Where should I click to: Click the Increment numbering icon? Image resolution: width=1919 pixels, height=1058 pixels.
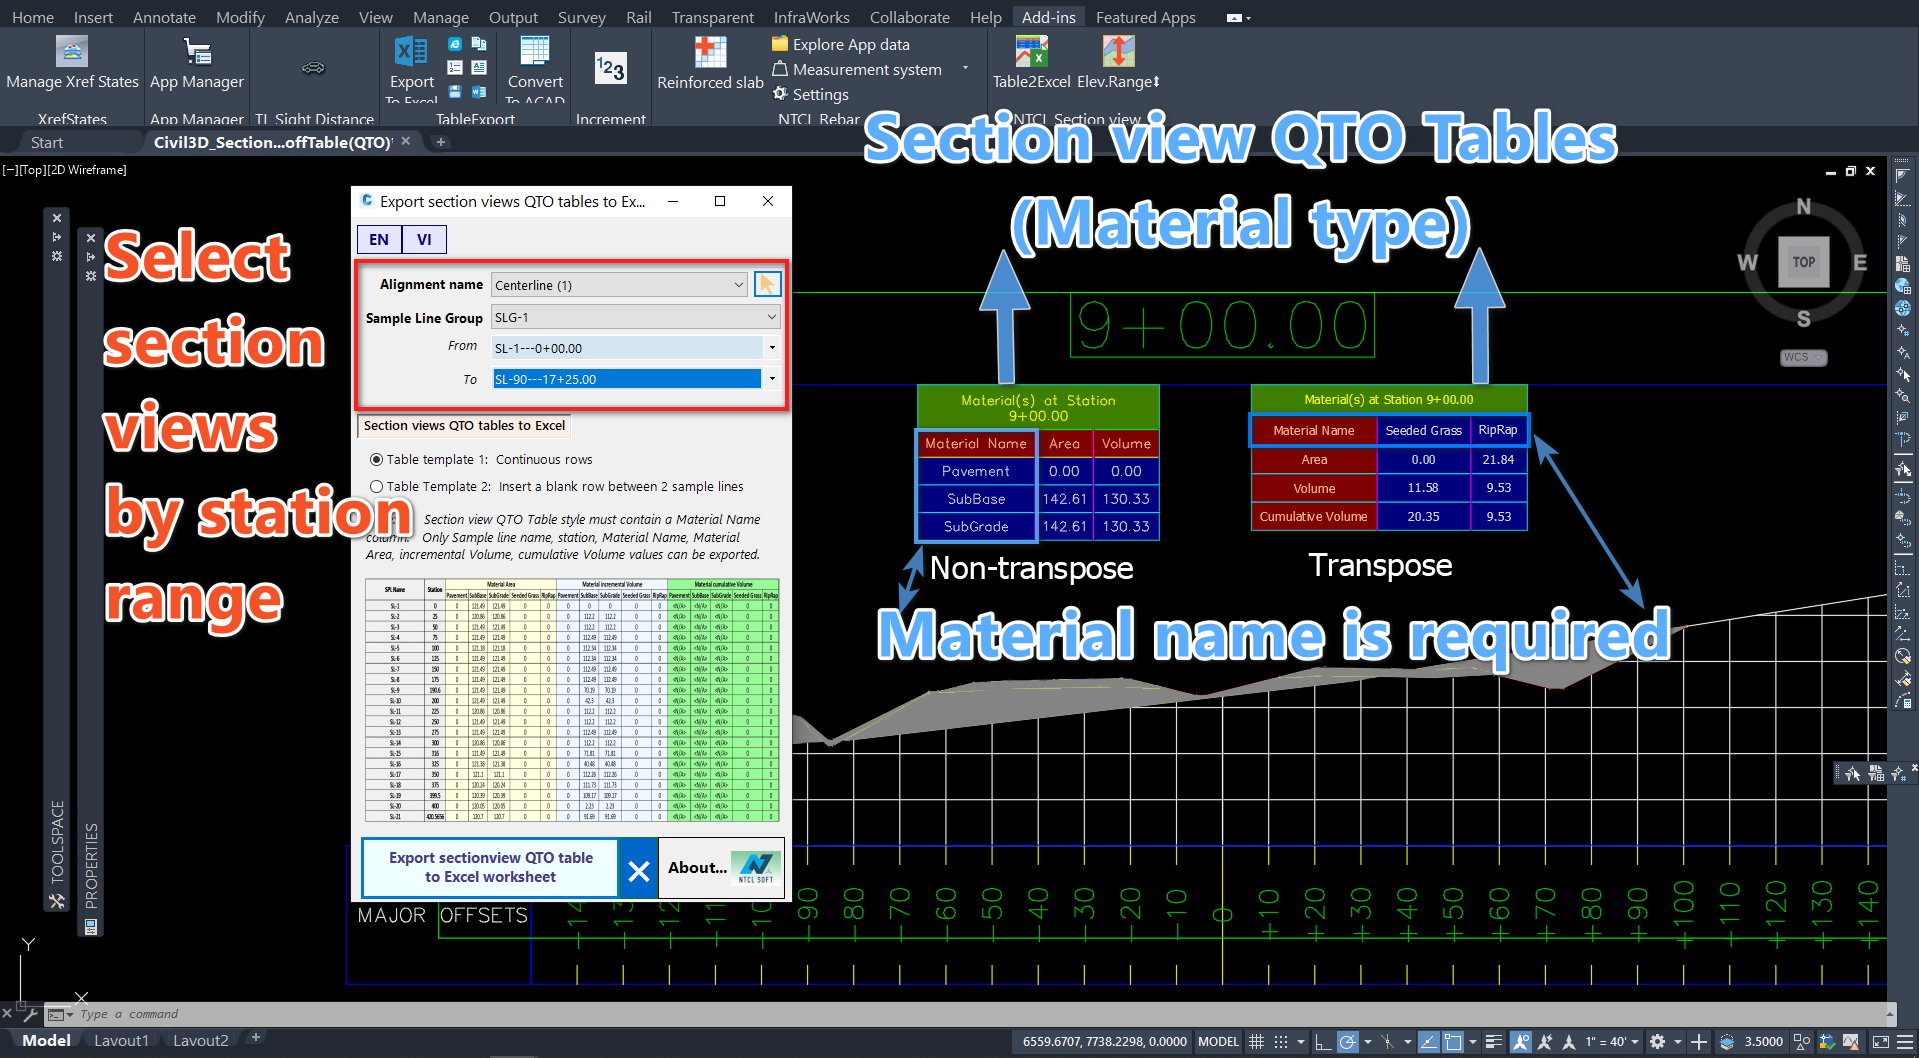pyautogui.click(x=610, y=68)
